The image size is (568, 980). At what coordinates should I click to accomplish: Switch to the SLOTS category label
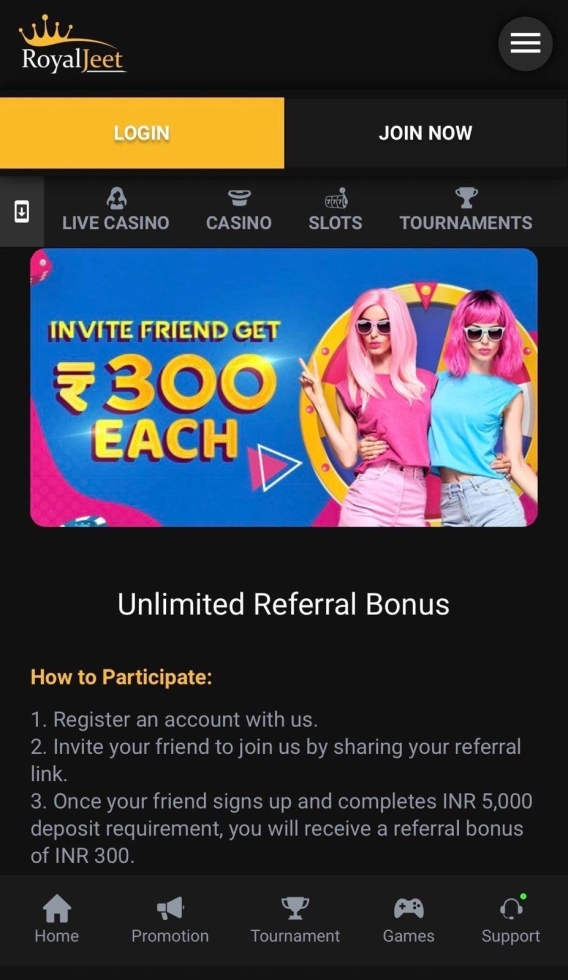(336, 223)
